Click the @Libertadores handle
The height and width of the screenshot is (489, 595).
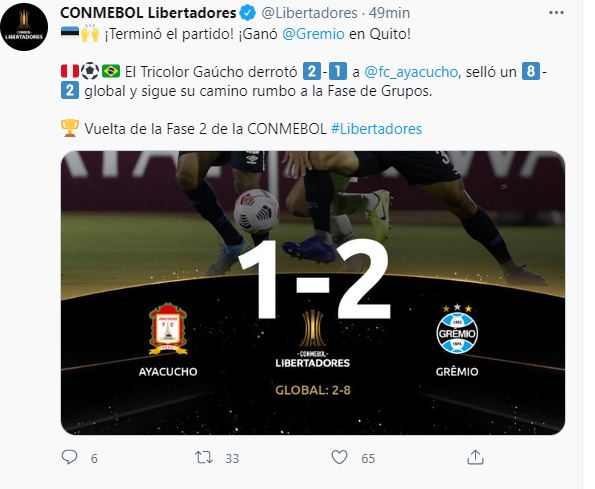[309, 13]
